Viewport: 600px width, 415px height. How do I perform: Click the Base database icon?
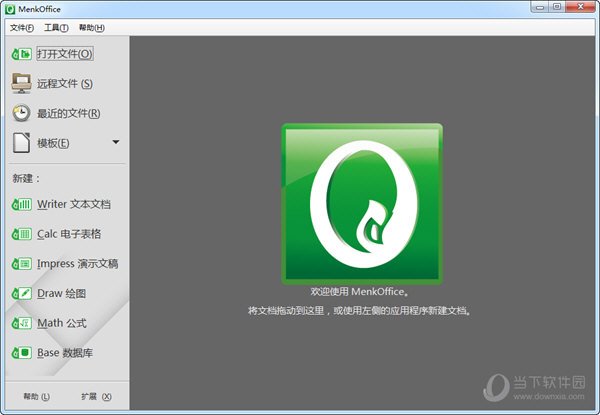pos(21,353)
